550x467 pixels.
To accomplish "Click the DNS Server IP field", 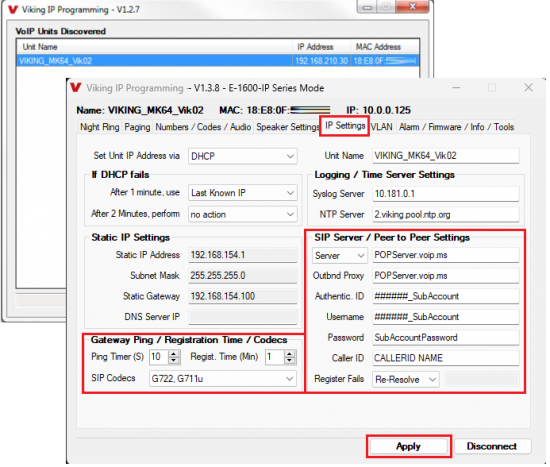I will [x=243, y=317].
